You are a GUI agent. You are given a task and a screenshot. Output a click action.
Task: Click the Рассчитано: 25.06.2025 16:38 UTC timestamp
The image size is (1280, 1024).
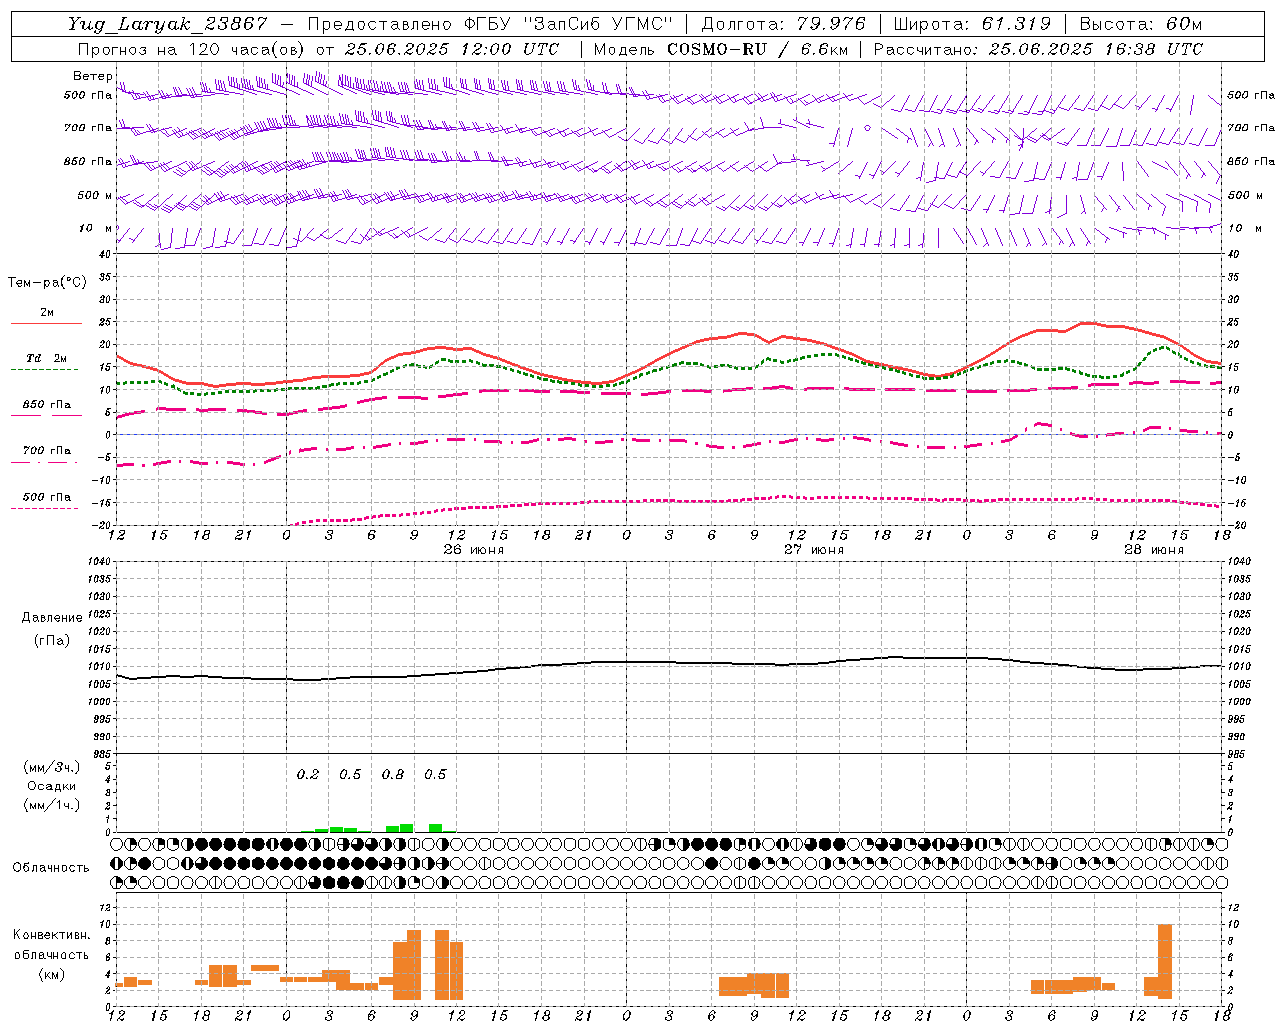tap(1038, 49)
